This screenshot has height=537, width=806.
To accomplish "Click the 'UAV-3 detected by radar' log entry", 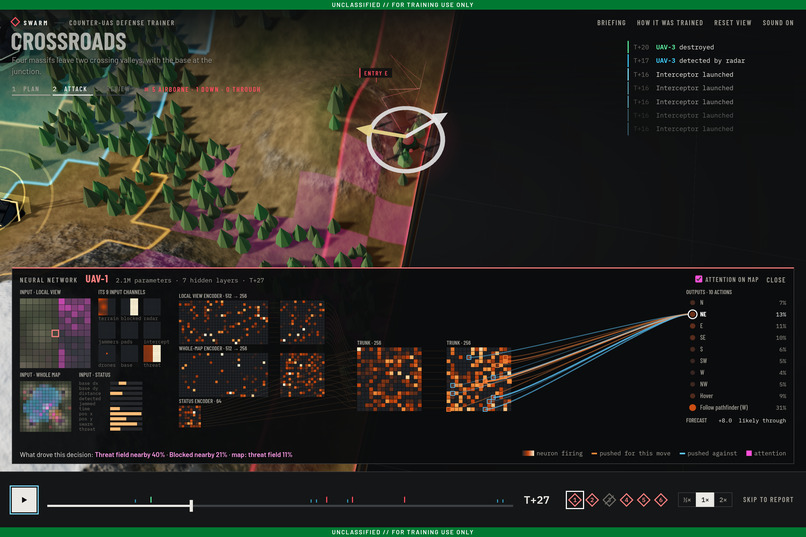I will (689, 61).
